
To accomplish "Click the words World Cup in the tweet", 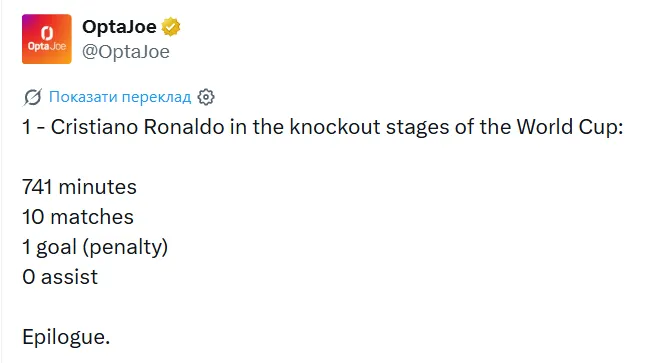I will point(570,127).
